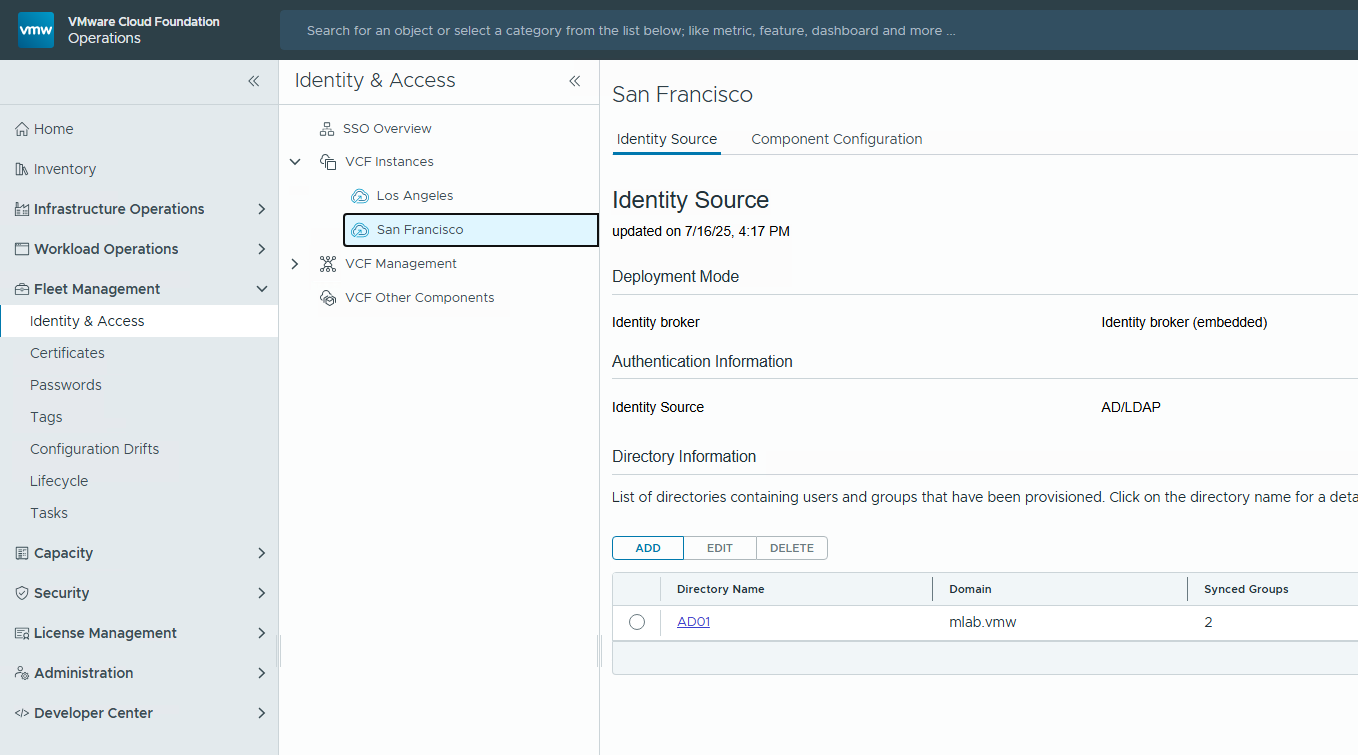Expand the Infrastructure Operations menu
Image resolution: width=1358 pixels, height=755 pixels.
coord(262,209)
